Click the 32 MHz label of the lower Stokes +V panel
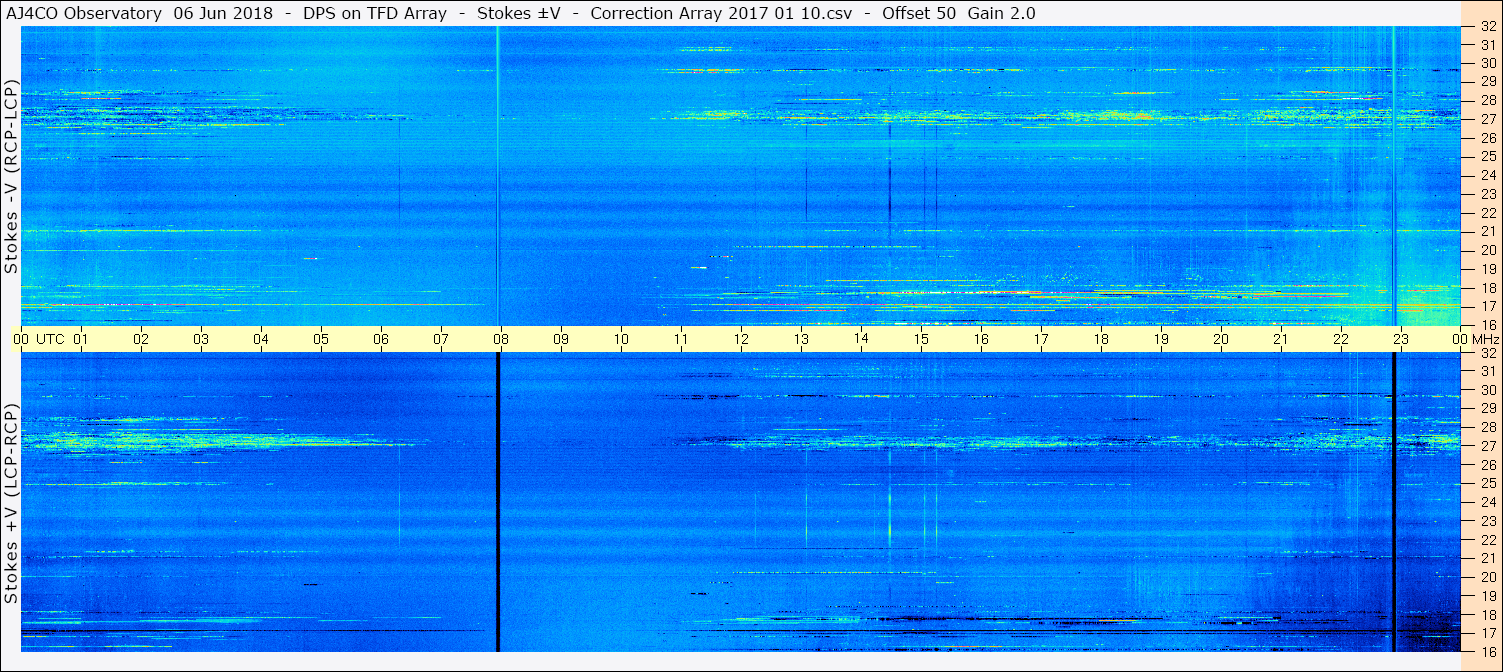 point(1487,353)
